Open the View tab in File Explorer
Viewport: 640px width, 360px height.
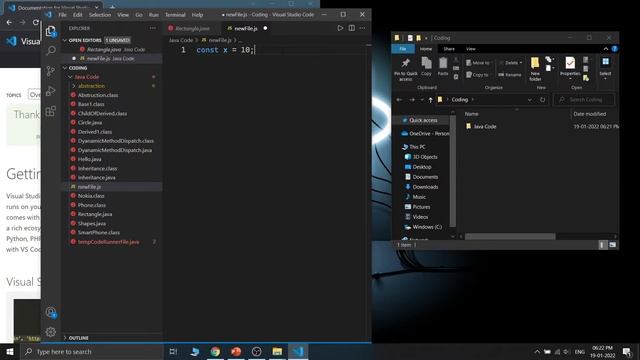(x=471, y=49)
